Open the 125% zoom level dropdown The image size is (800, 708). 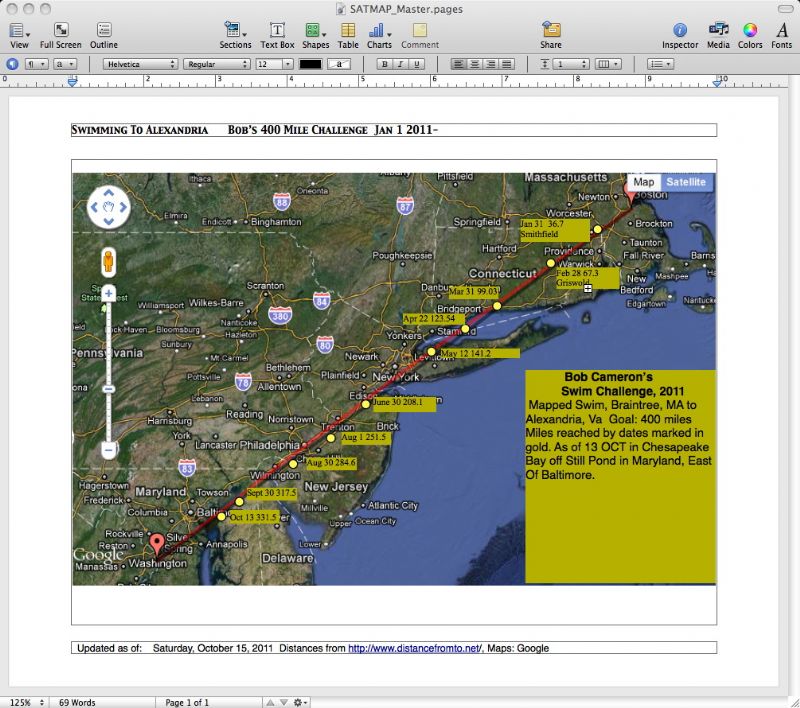pyautogui.click(x=26, y=702)
